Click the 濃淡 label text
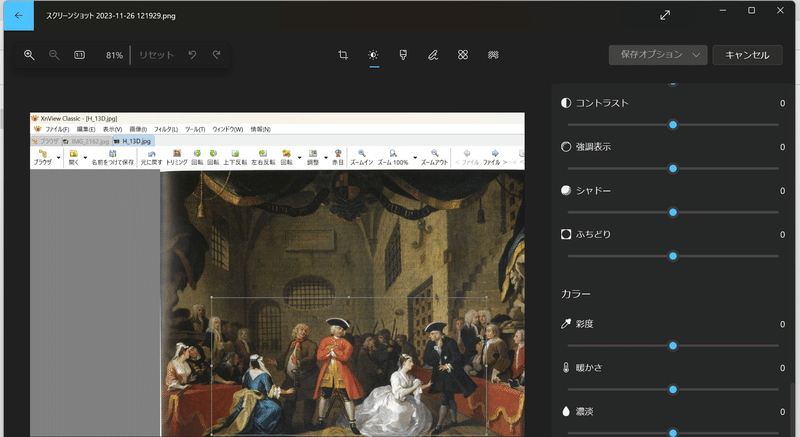This screenshot has width=800, height=437. coord(584,412)
